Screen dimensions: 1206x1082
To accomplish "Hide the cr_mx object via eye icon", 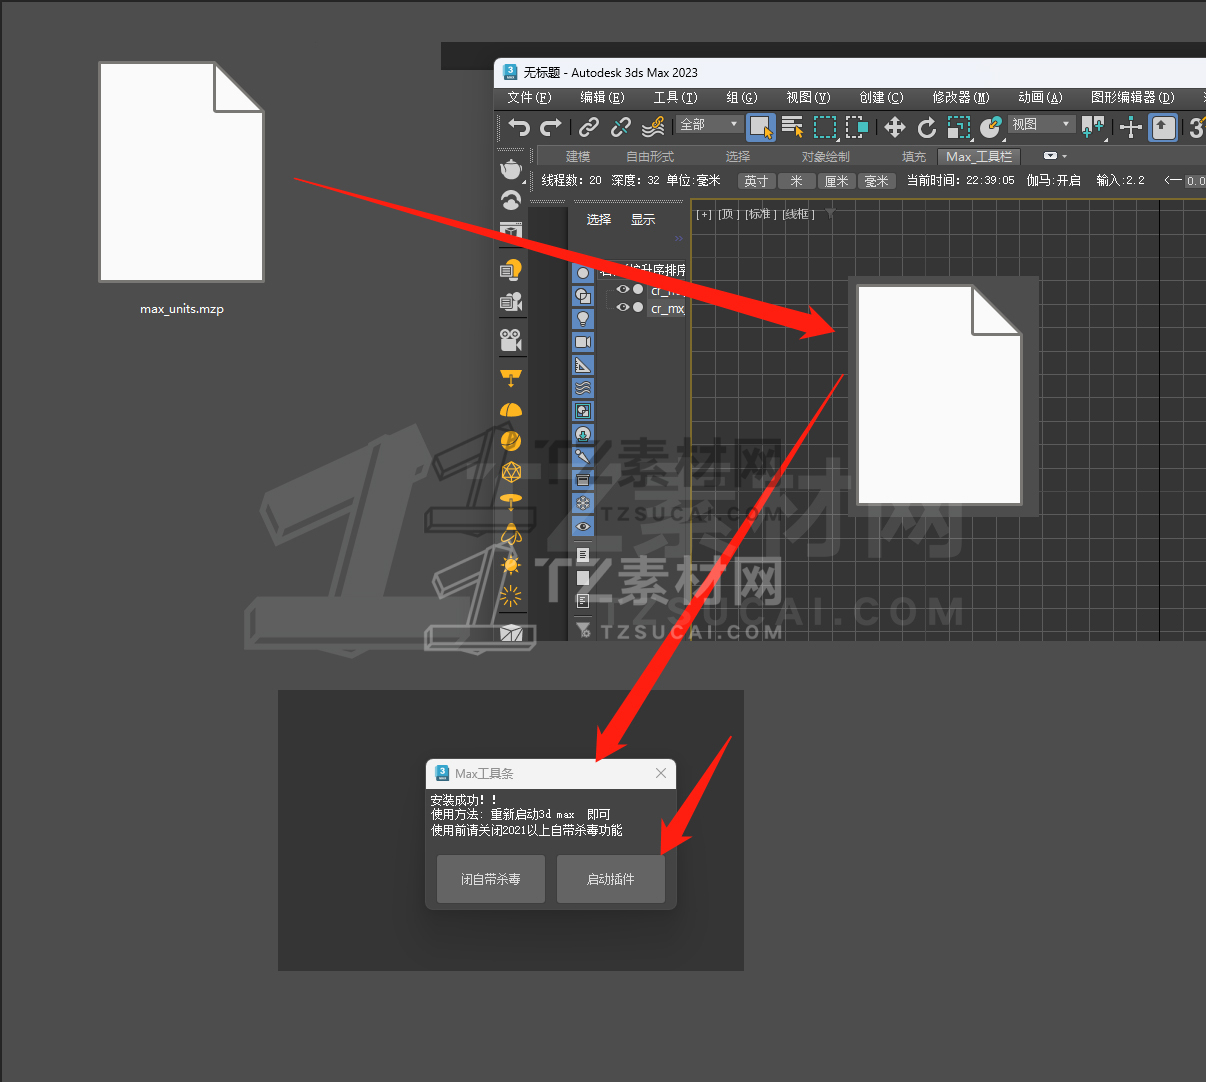I will point(623,308).
